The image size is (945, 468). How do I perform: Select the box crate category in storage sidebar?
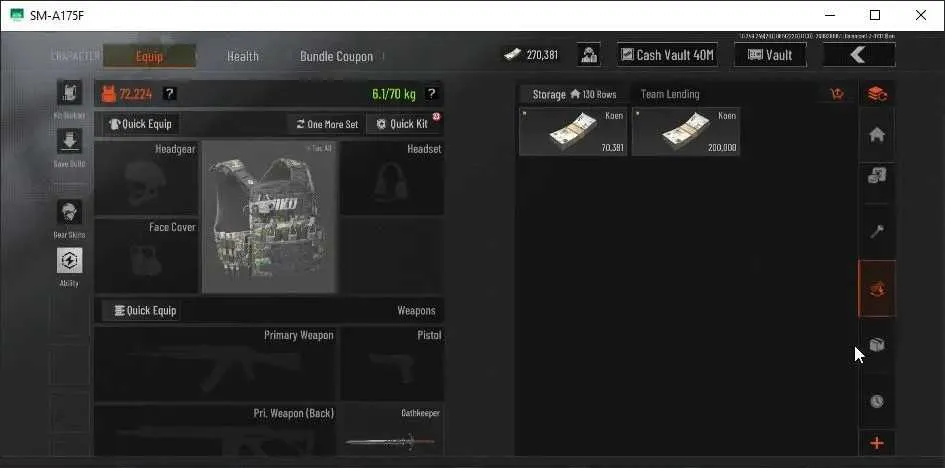coord(877,345)
